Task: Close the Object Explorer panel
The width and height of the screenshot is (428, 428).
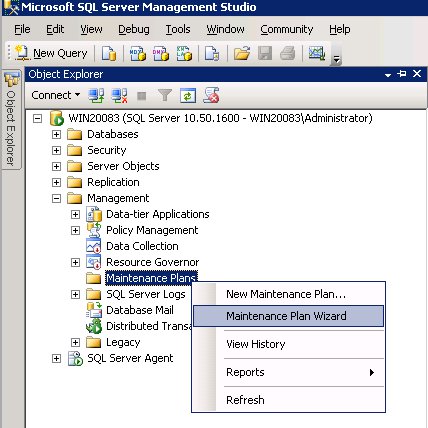Action: (417, 74)
